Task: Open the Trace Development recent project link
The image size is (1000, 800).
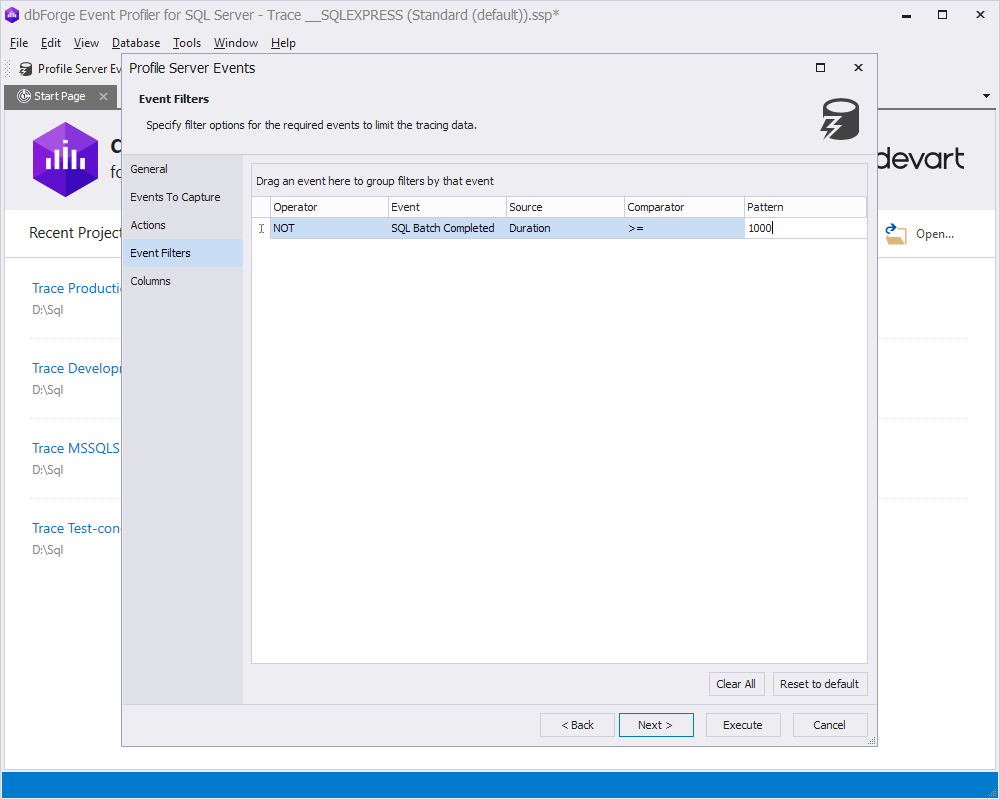Action: [x=77, y=369]
